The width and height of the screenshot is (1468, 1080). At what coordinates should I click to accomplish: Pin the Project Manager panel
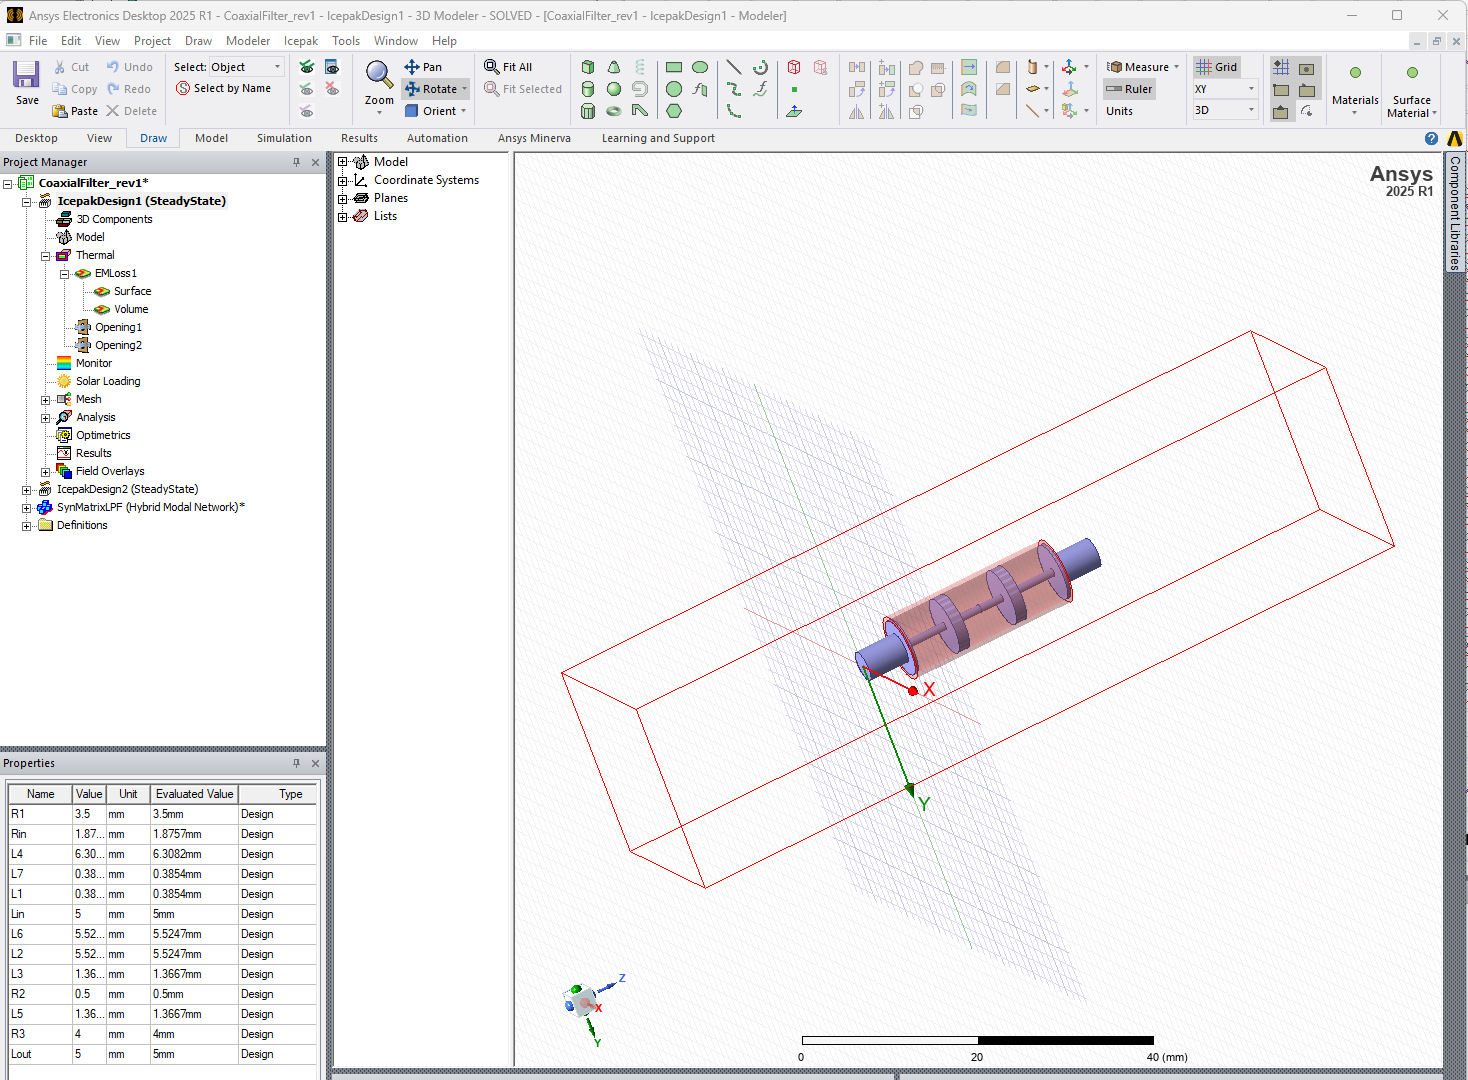[x=296, y=162]
